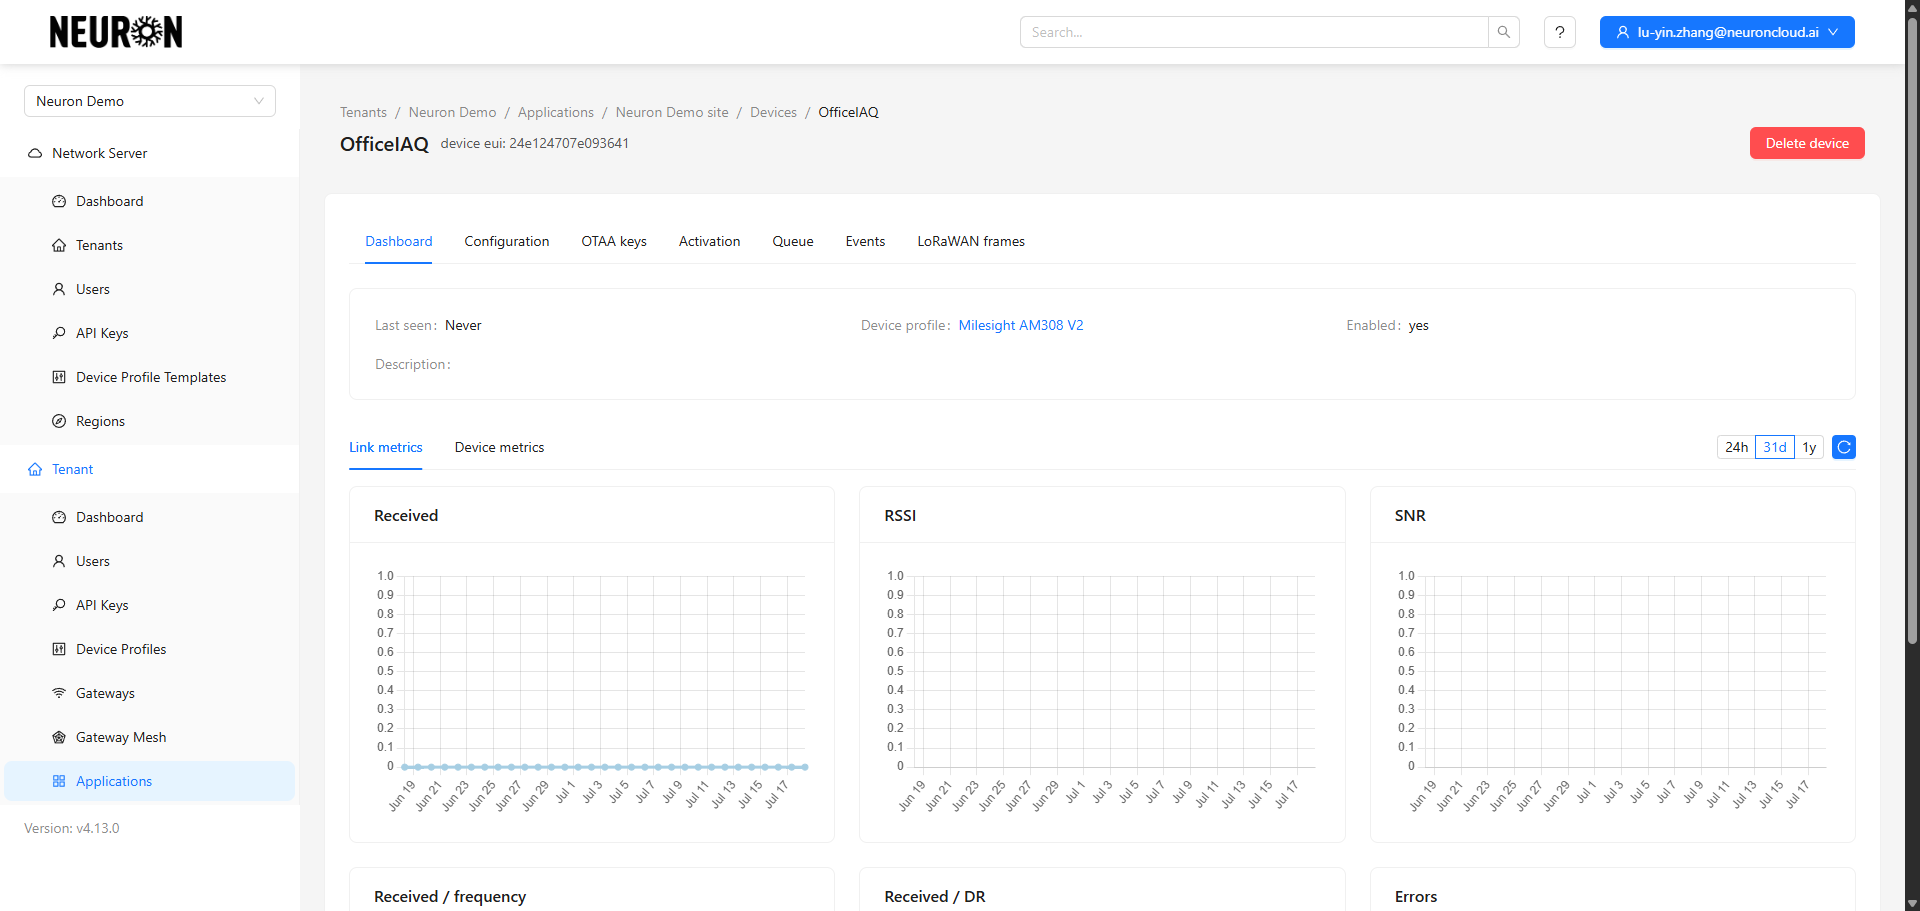Click the Search input field
The height and width of the screenshot is (911, 1920).
[x=1254, y=32]
